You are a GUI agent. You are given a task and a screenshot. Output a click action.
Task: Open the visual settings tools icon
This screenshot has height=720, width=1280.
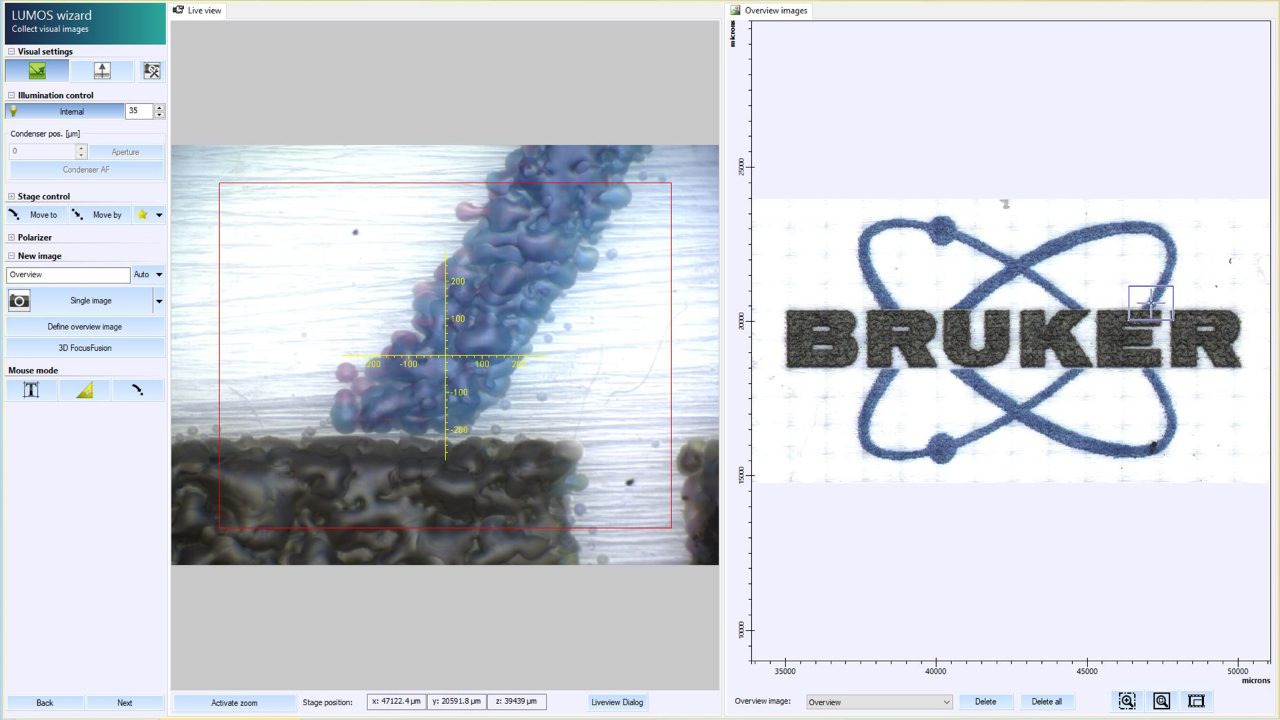coord(151,71)
